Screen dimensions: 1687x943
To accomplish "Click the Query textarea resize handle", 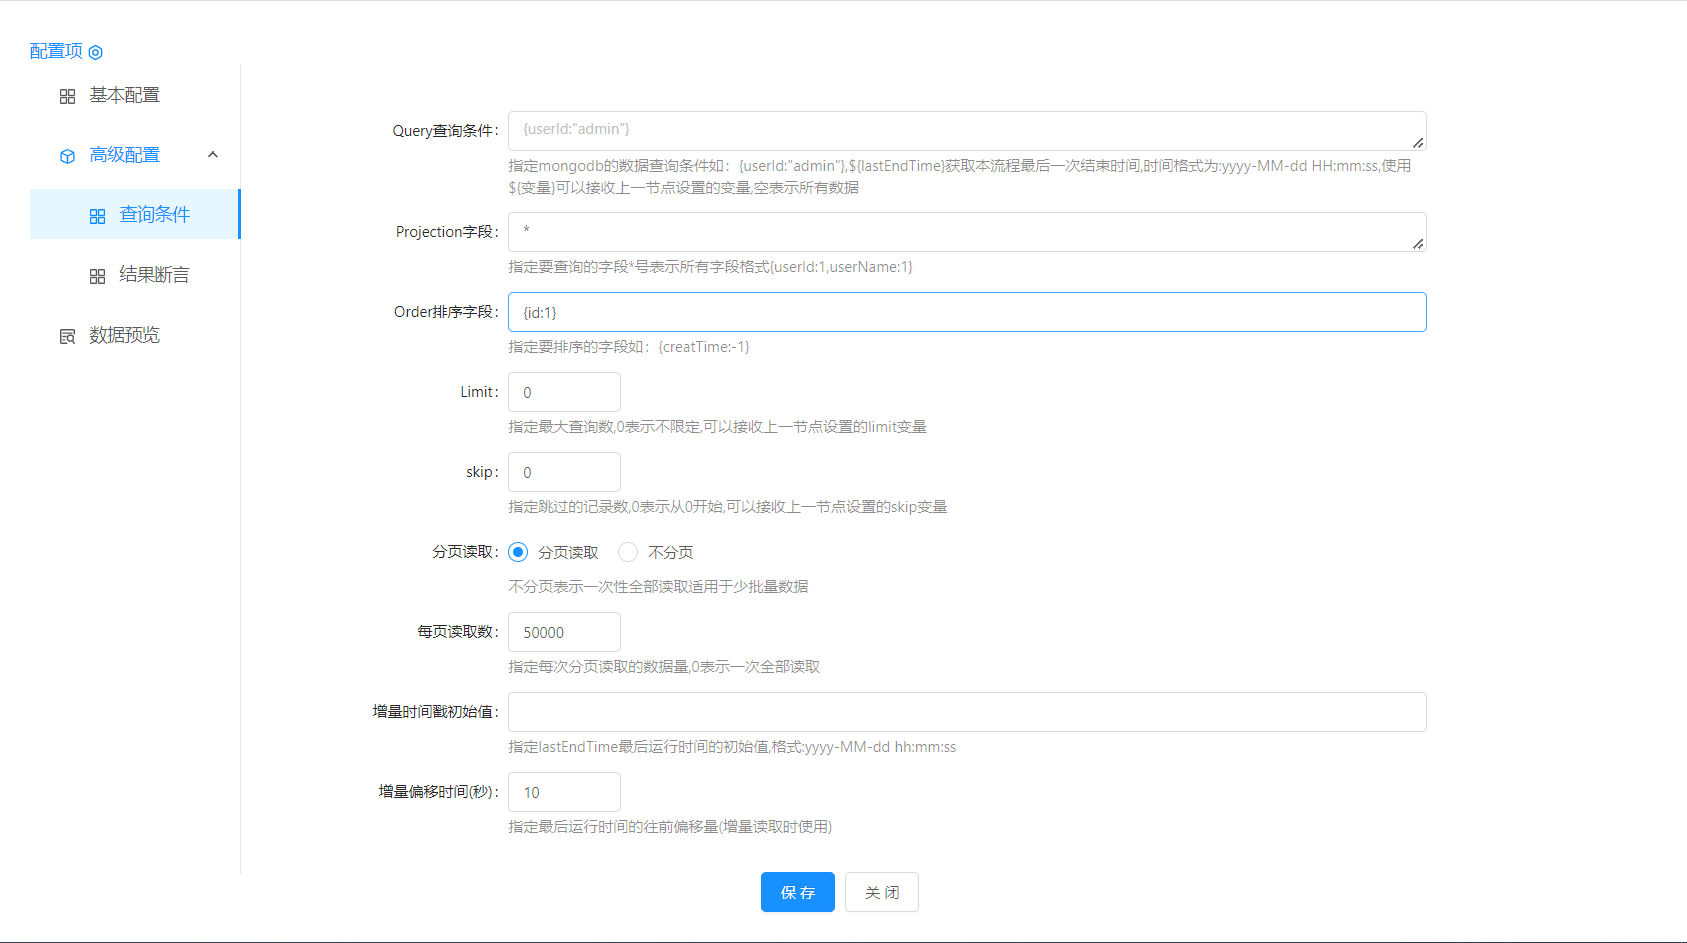I will pos(1418,143).
